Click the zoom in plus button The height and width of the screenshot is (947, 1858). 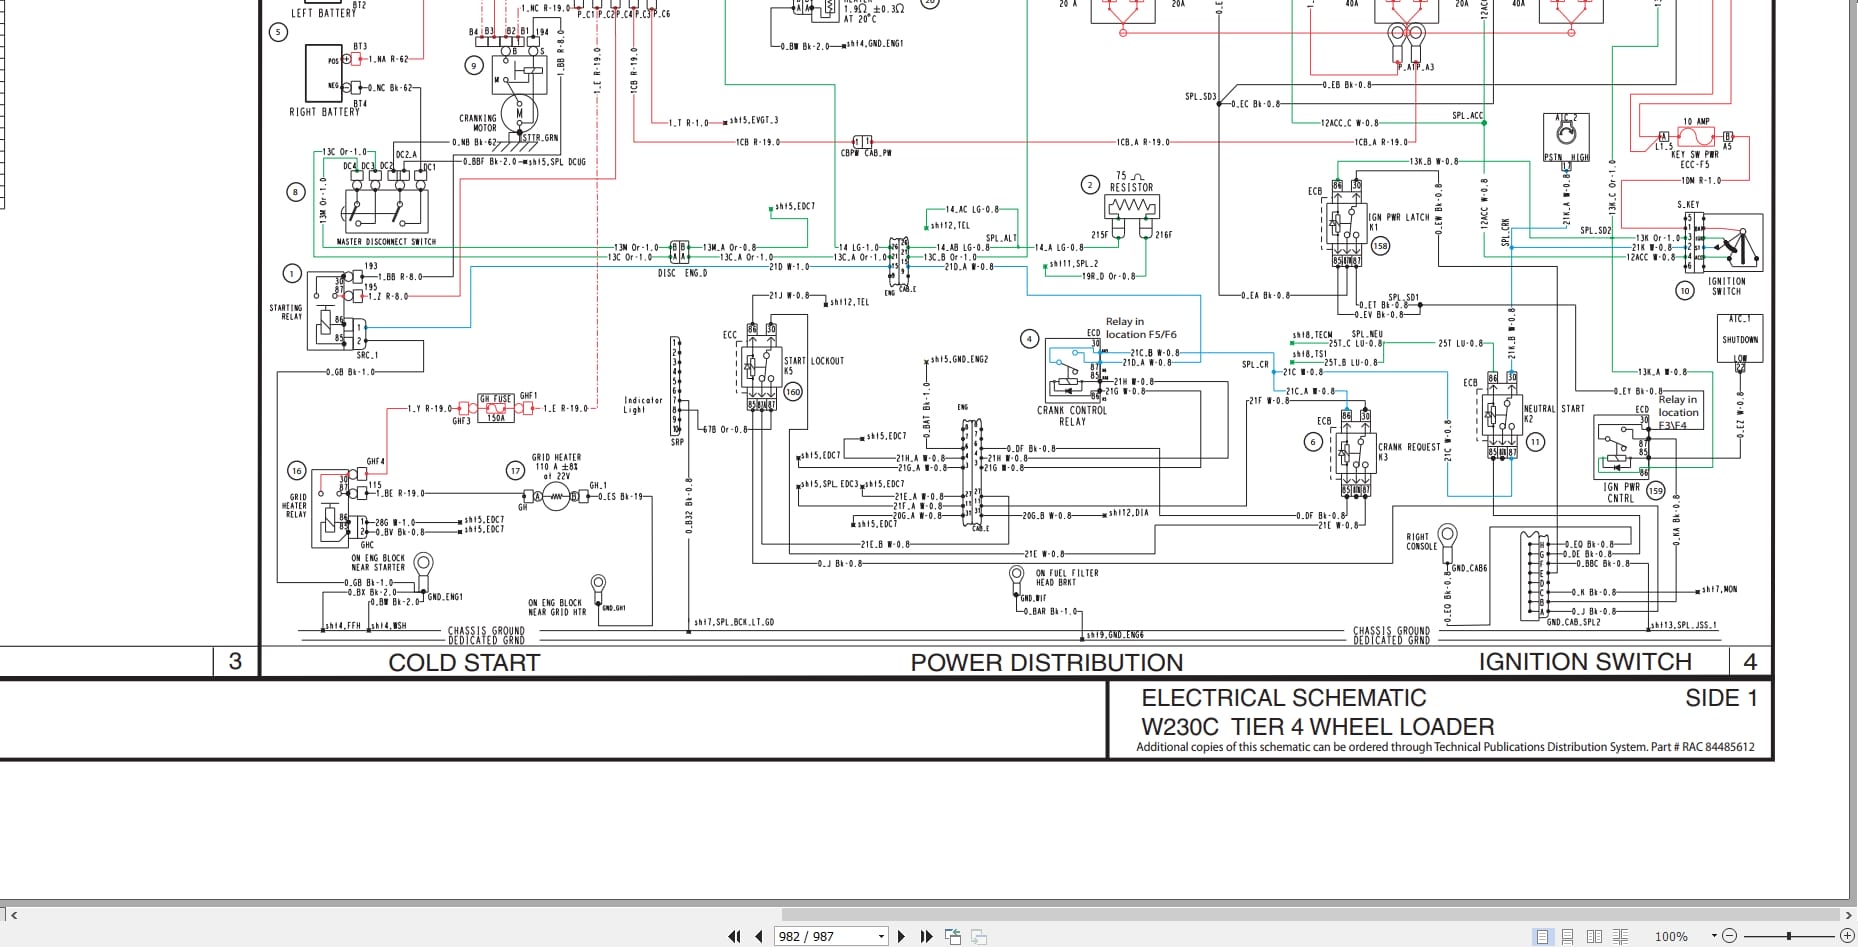(x=1847, y=937)
